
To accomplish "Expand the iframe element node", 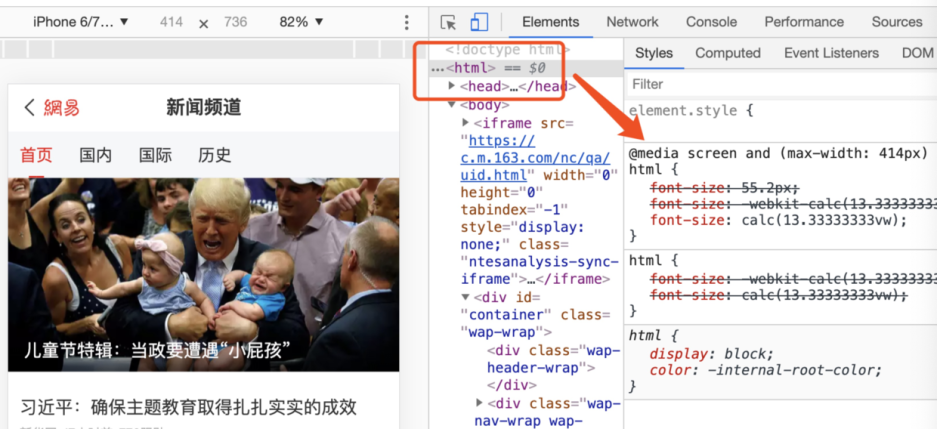I will [x=466, y=123].
